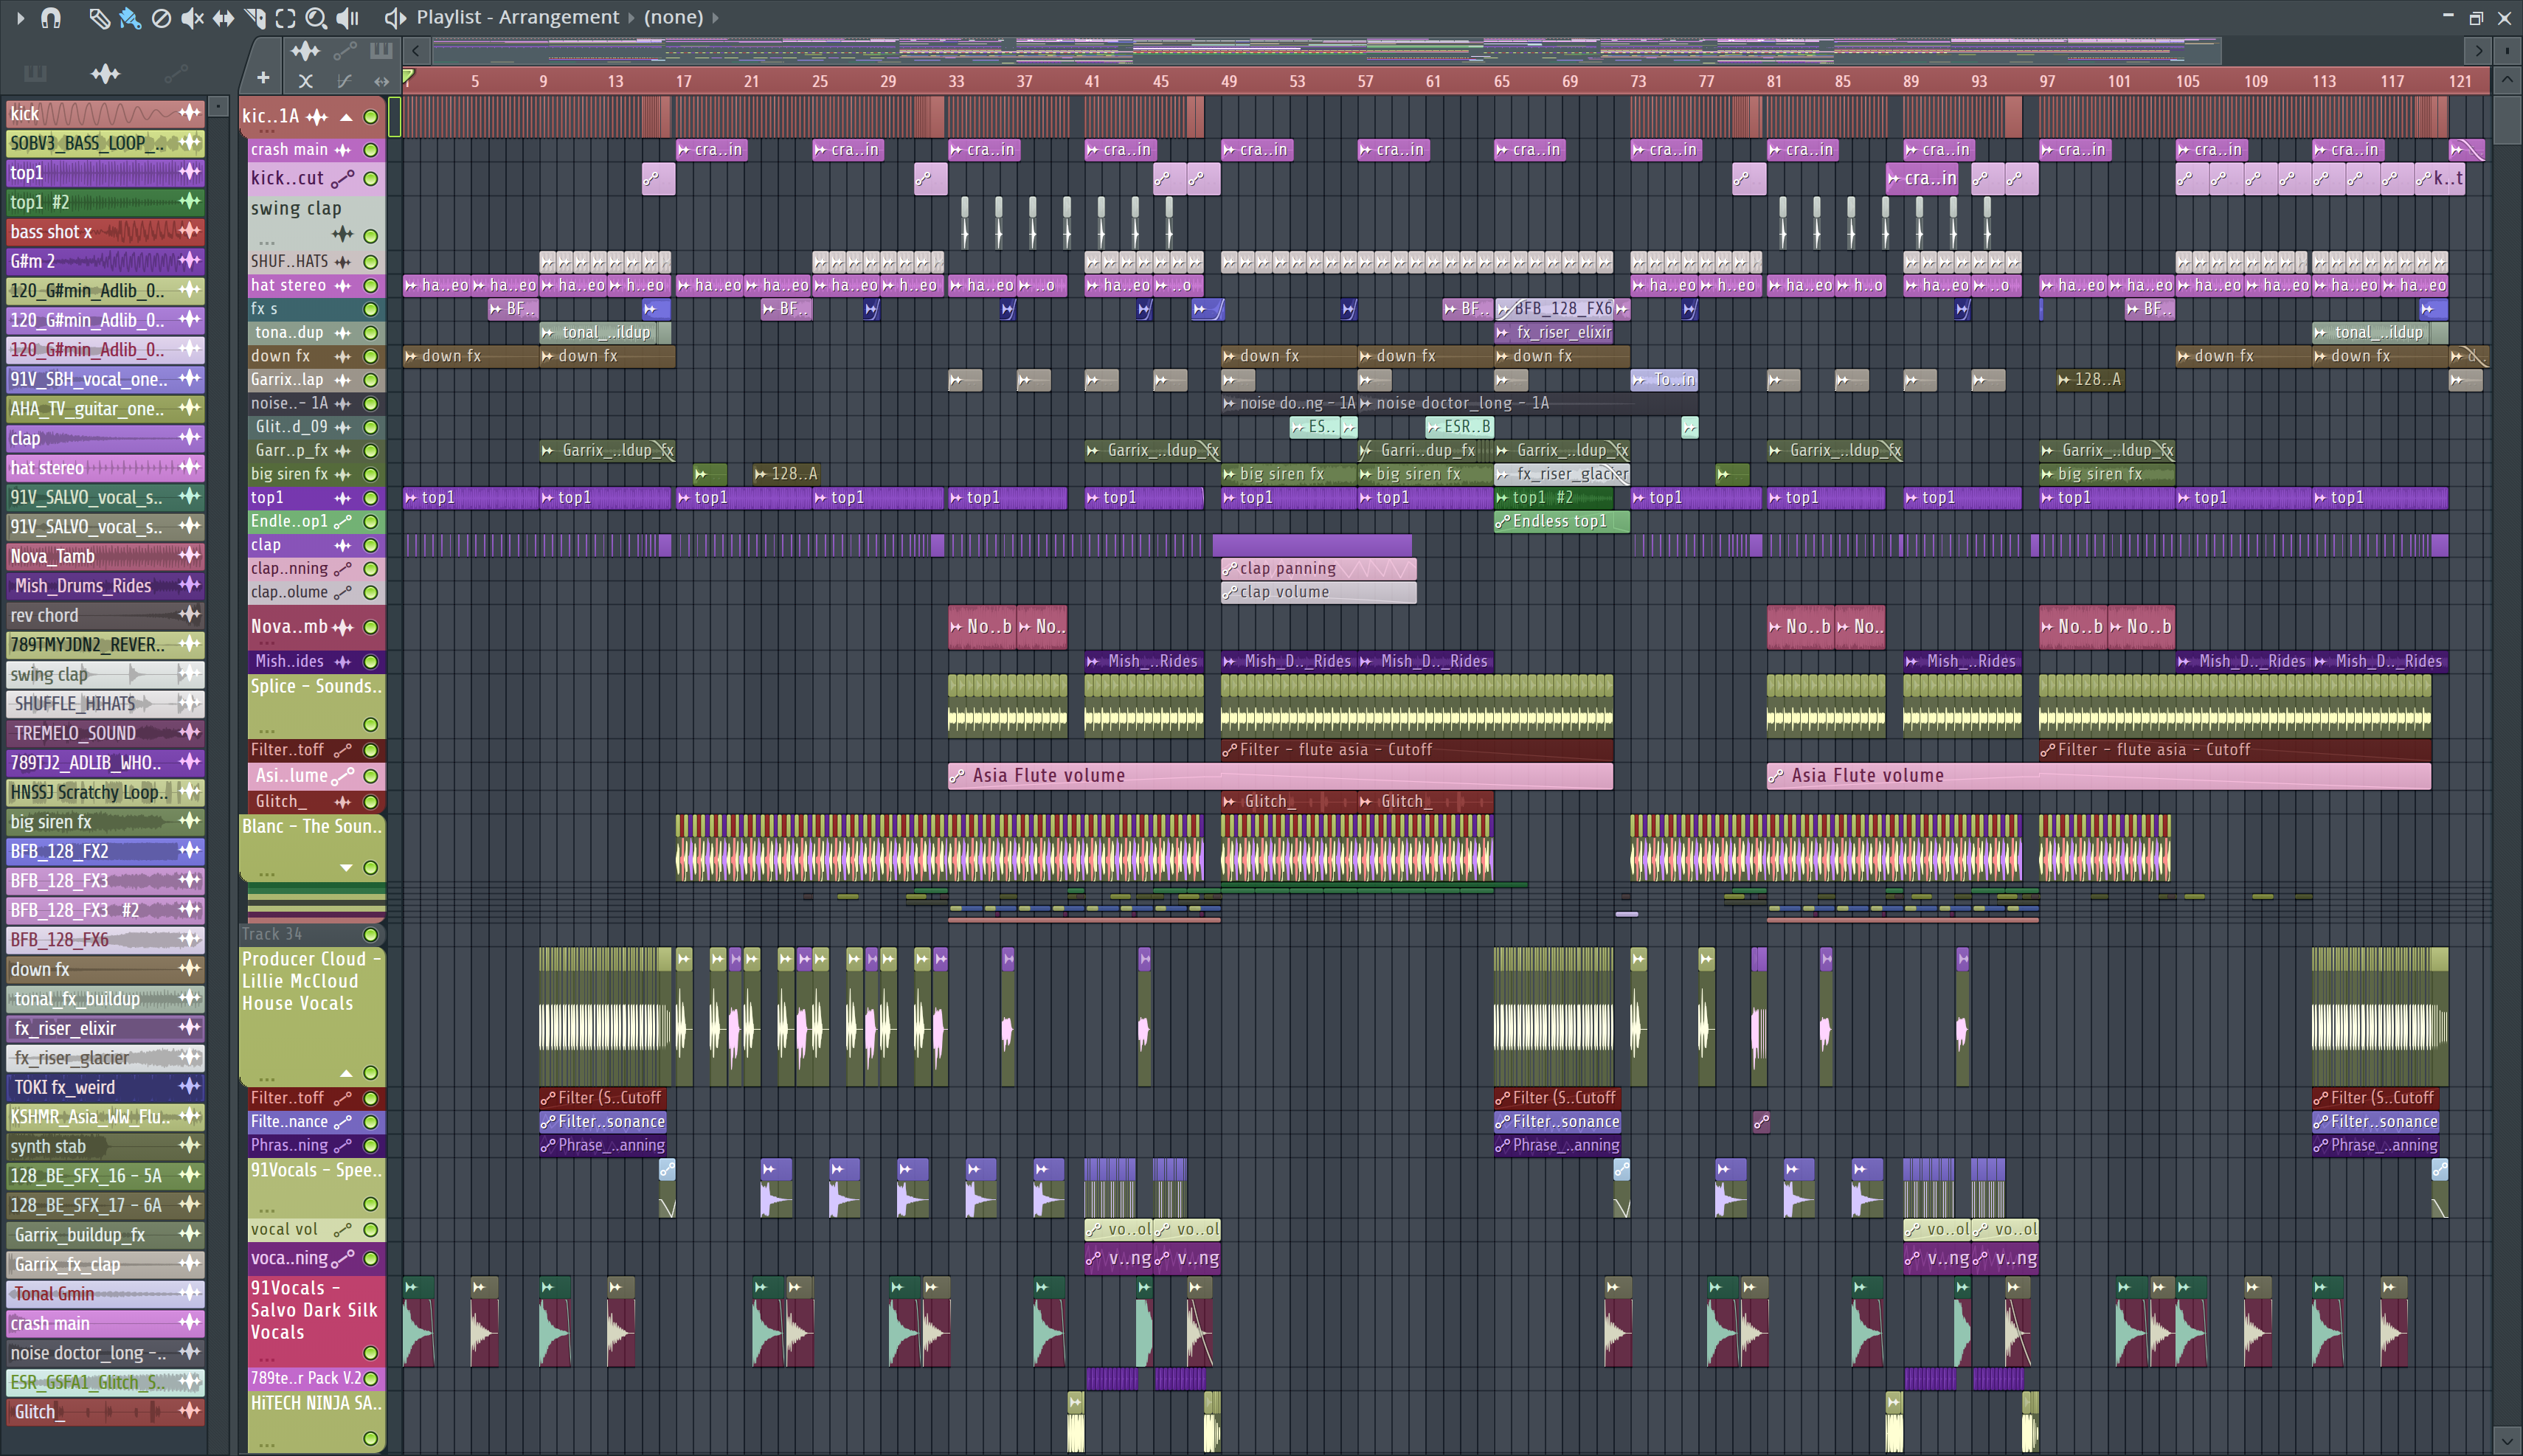Viewport: 2523px width, 1456px height.
Task: Click the green playhead start marker
Action: click(x=409, y=77)
